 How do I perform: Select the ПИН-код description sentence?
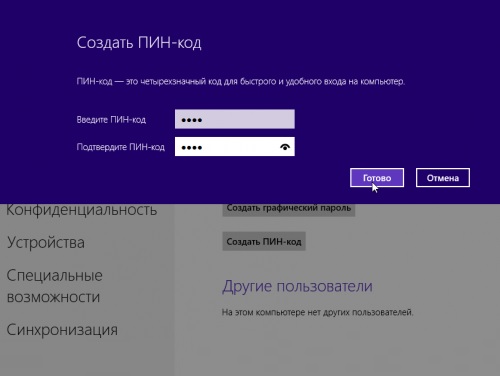pos(241,81)
